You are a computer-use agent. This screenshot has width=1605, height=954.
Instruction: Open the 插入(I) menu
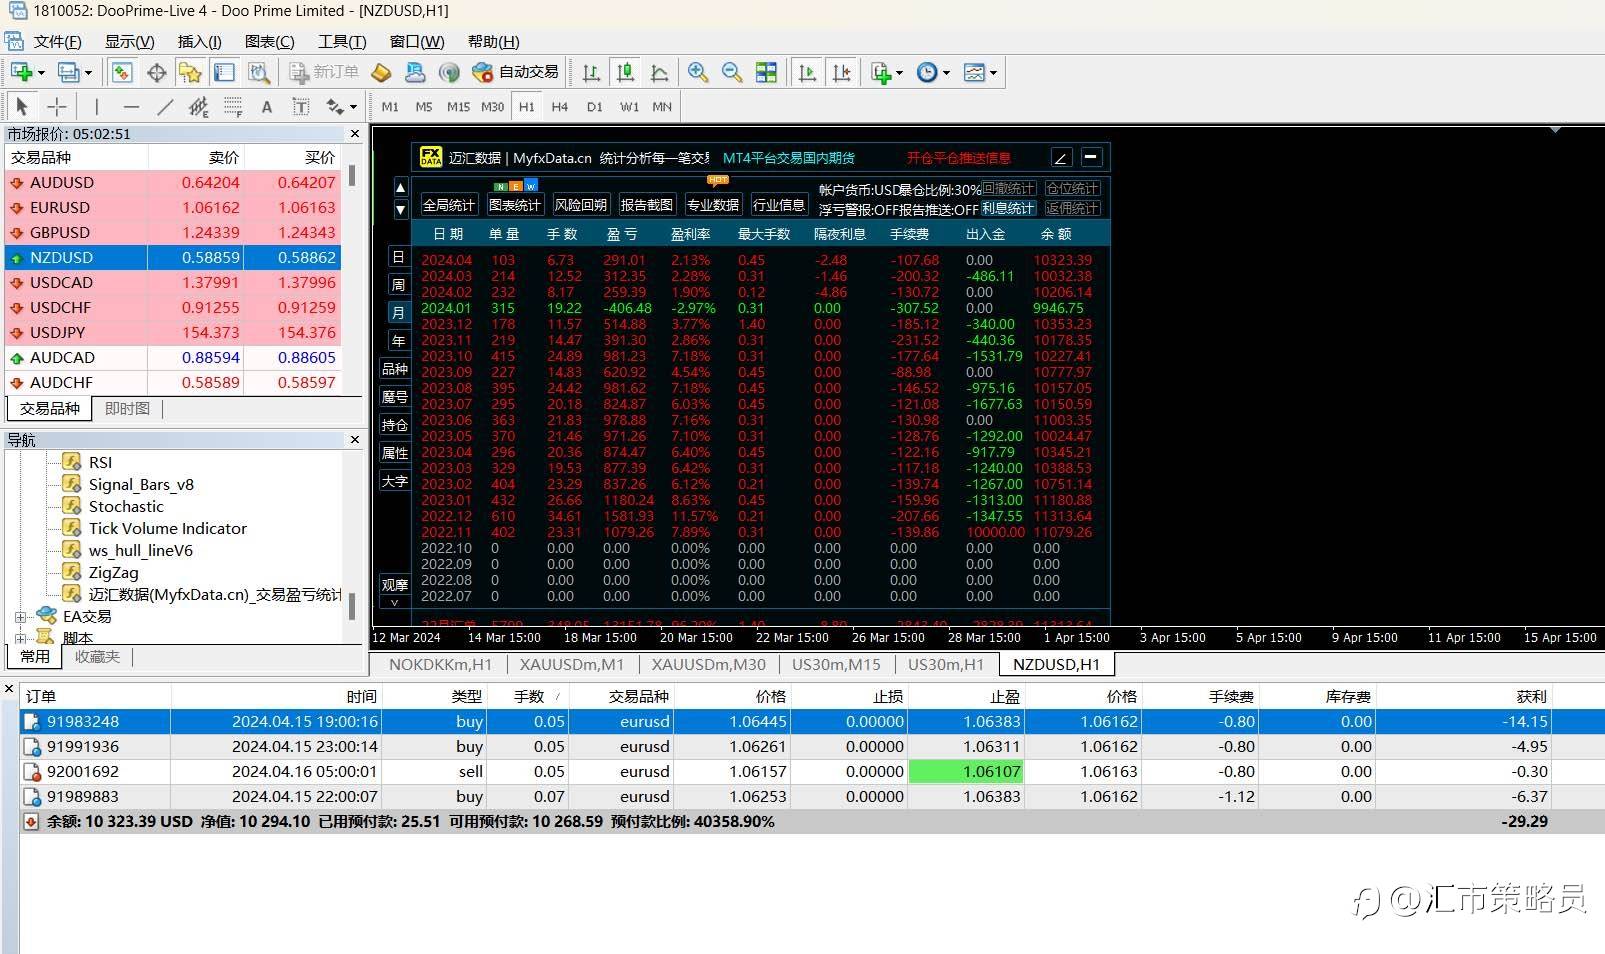click(x=199, y=41)
